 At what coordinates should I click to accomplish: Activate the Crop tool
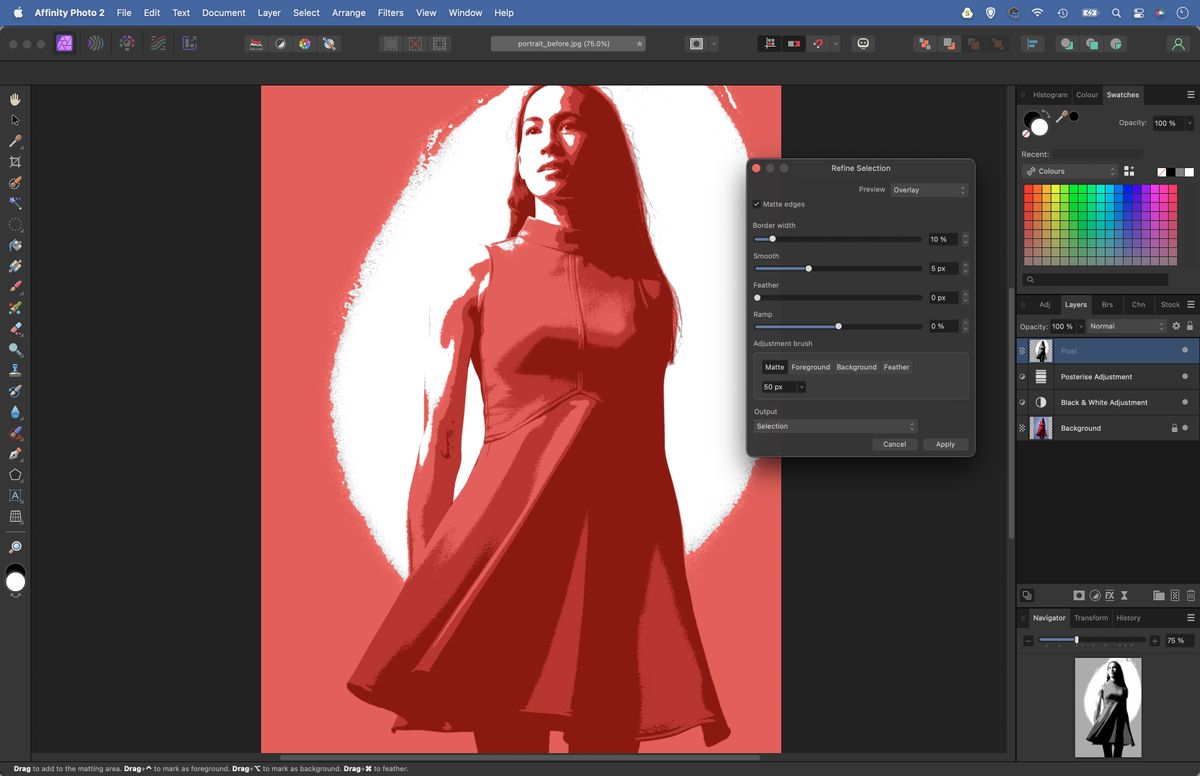click(x=14, y=161)
